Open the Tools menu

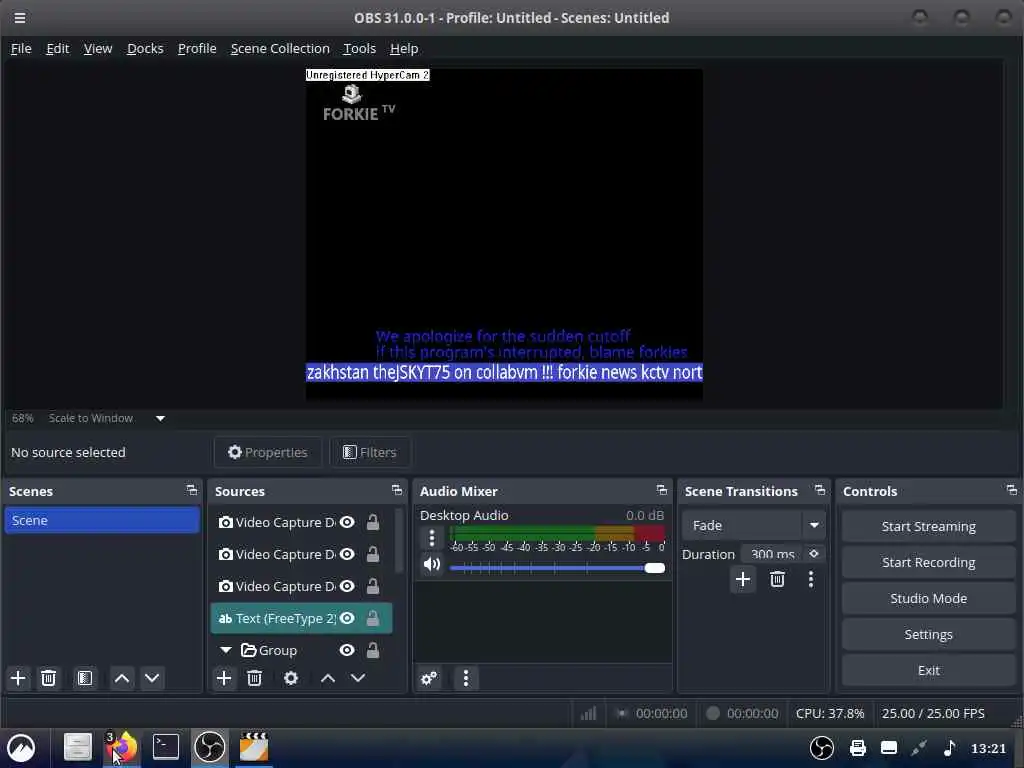(x=360, y=48)
